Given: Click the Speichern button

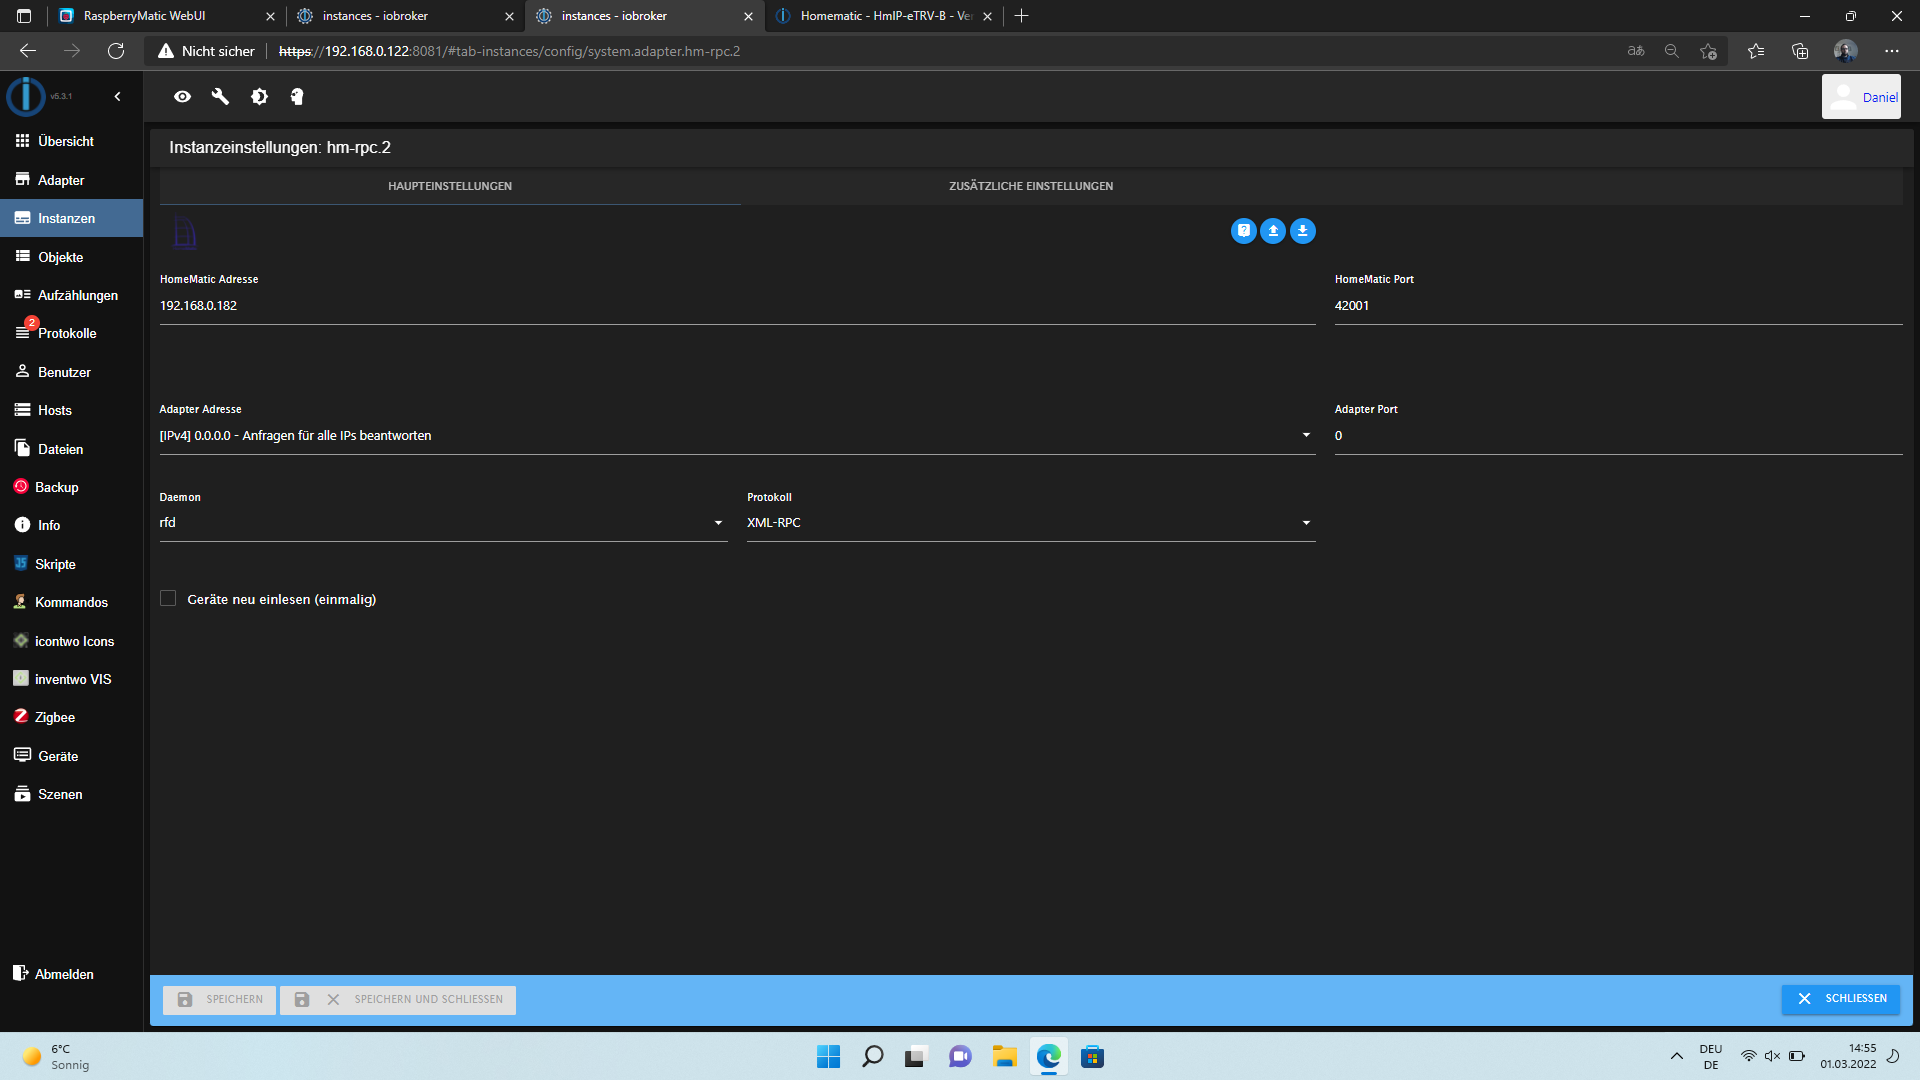Looking at the screenshot, I should coord(220,1000).
